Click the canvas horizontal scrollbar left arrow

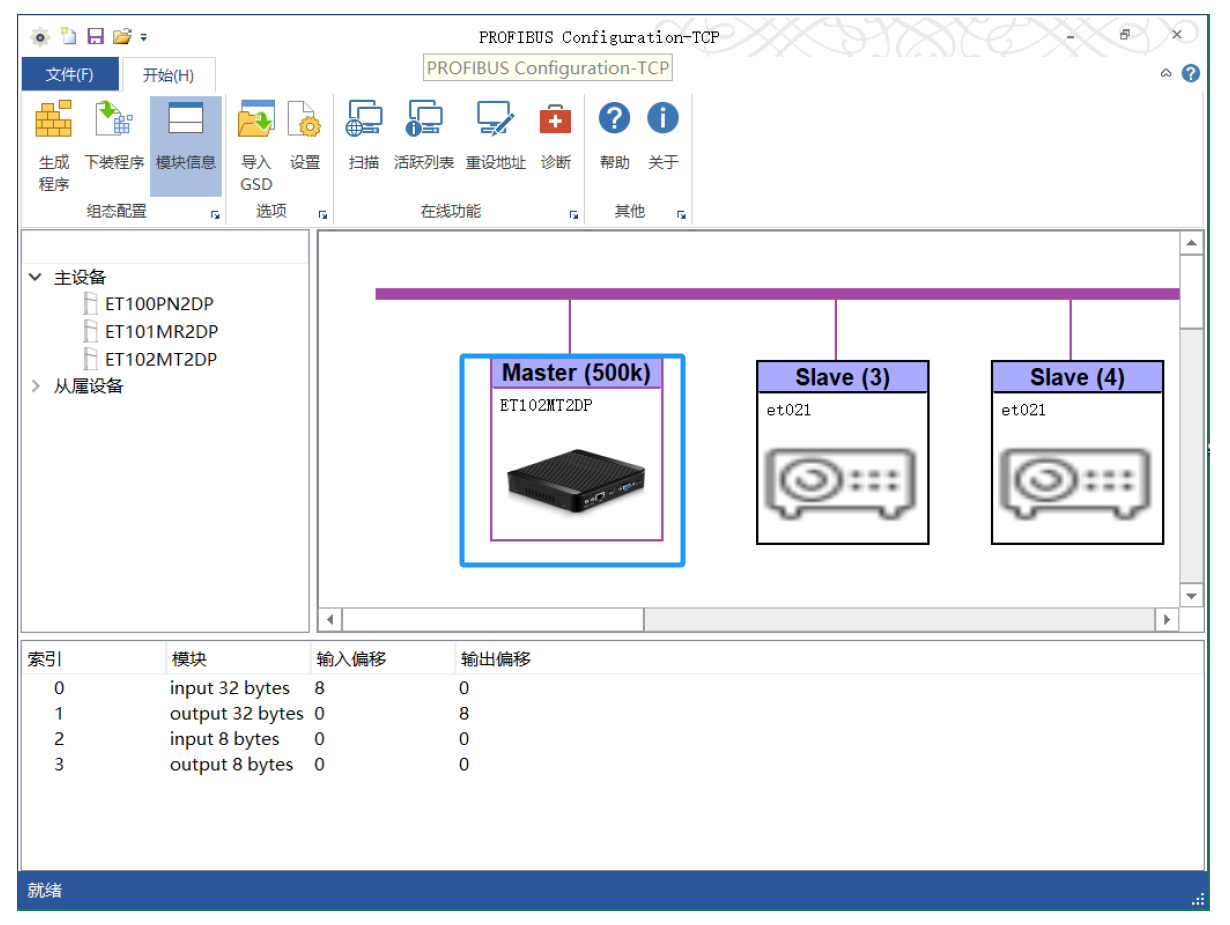coord(331,619)
